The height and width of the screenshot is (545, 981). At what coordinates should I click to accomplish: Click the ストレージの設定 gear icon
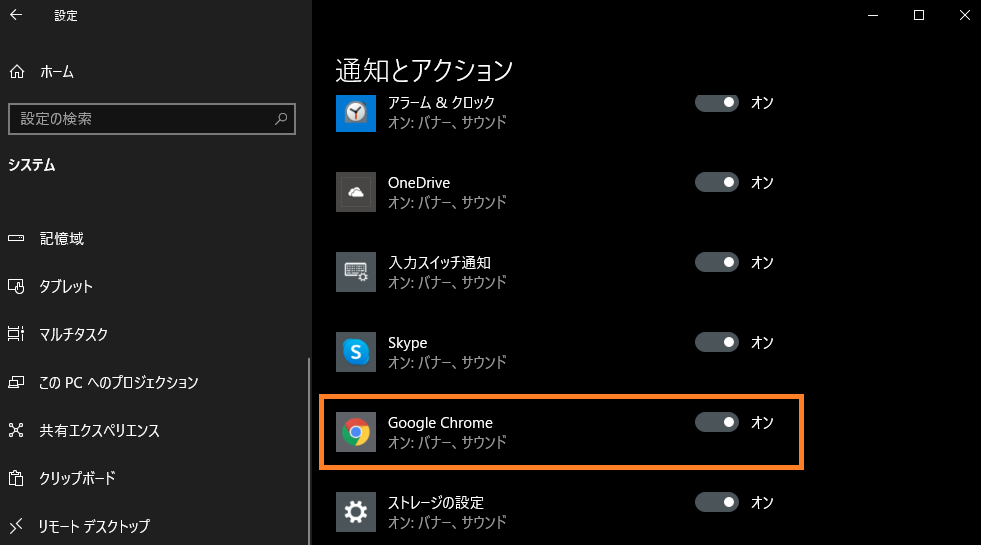pyautogui.click(x=356, y=512)
